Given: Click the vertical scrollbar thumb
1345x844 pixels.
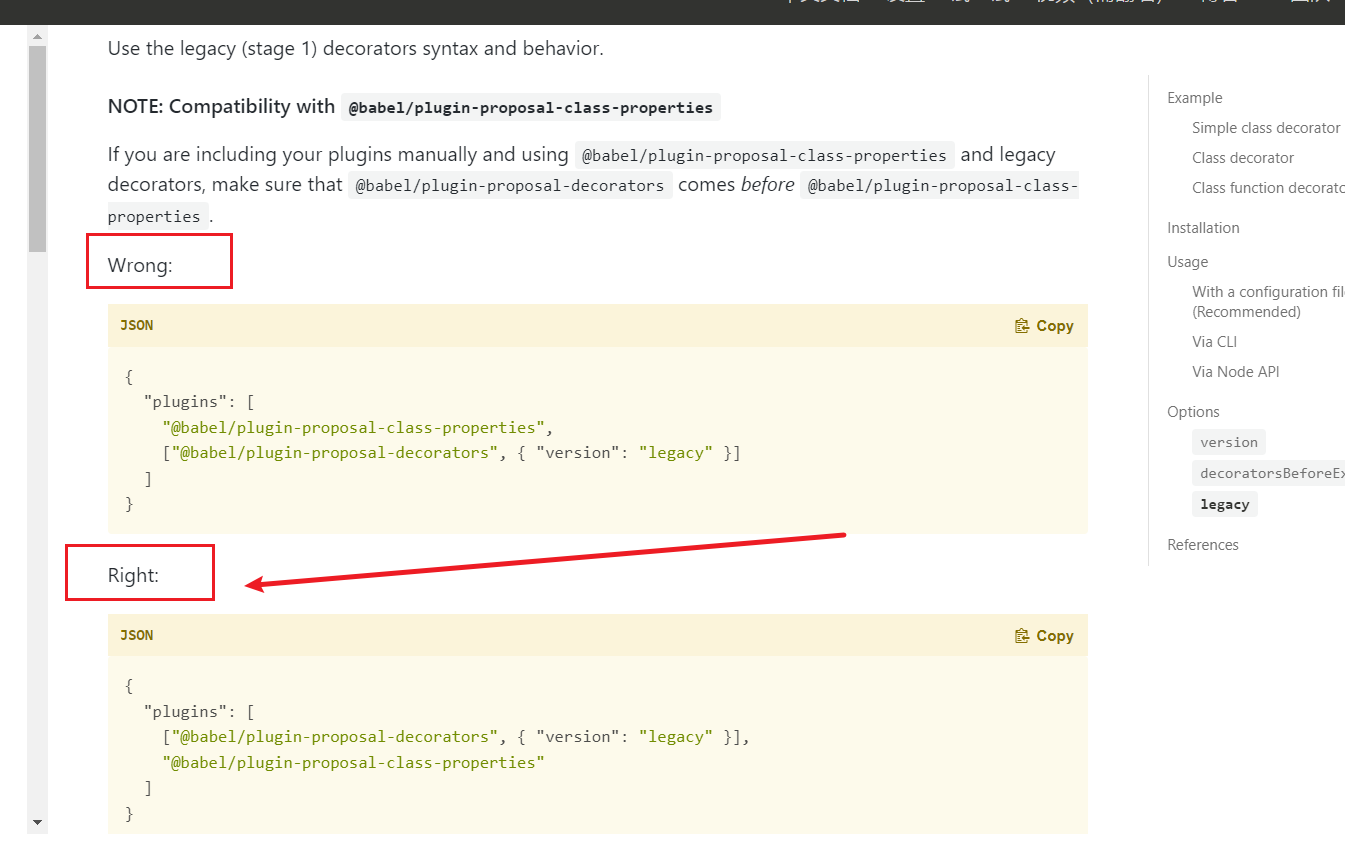Looking at the screenshot, I should tap(37, 149).
